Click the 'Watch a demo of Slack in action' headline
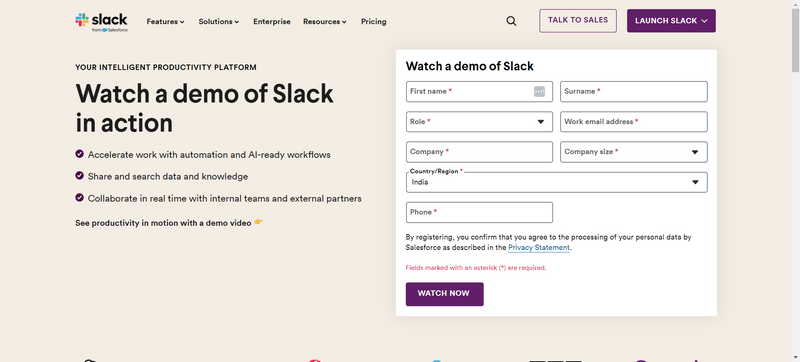This screenshot has height=362, width=800. (205, 108)
